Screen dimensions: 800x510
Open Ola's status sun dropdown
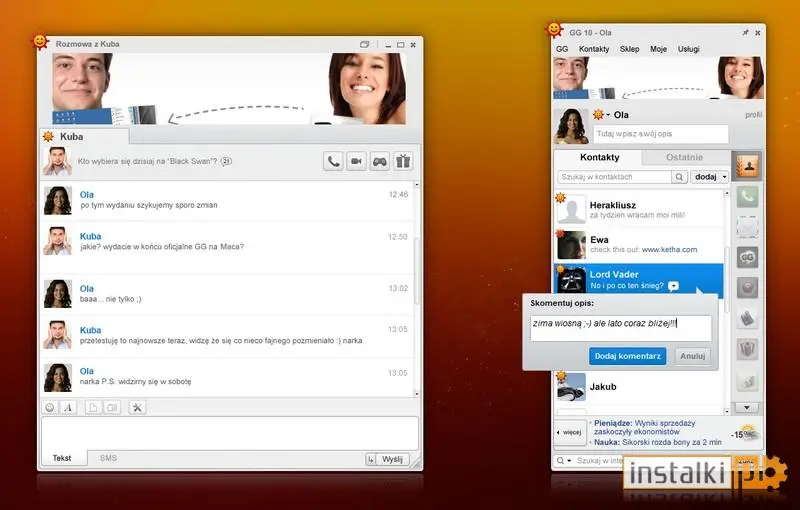pyautogui.click(x=602, y=115)
